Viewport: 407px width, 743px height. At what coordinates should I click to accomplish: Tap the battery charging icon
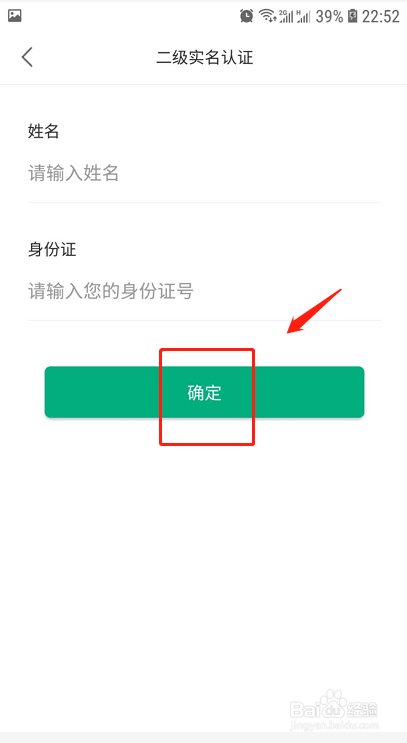(x=352, y=16)
